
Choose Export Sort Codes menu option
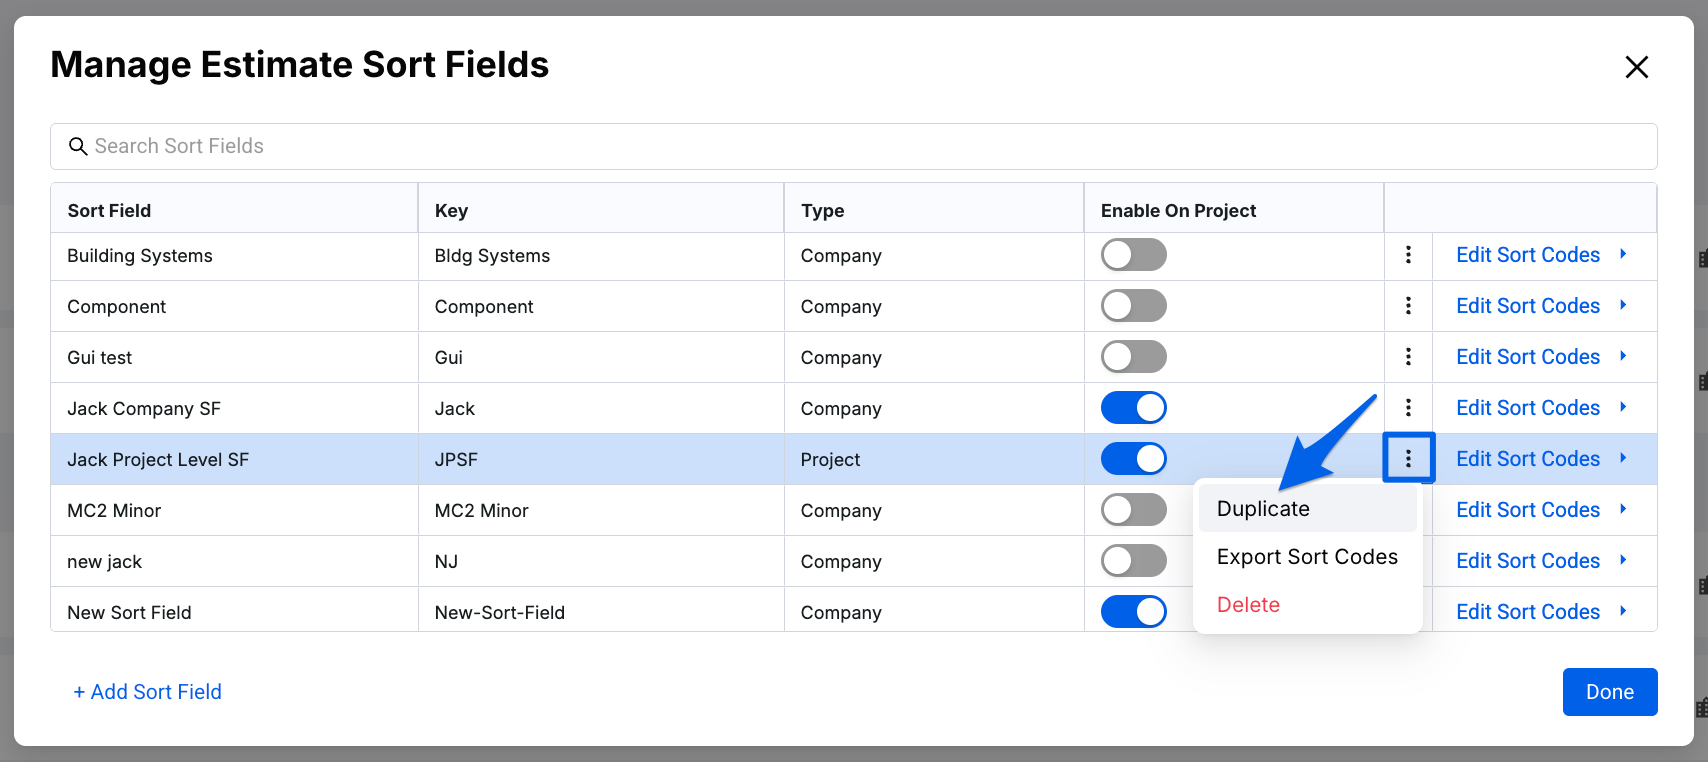[1307, 557]
